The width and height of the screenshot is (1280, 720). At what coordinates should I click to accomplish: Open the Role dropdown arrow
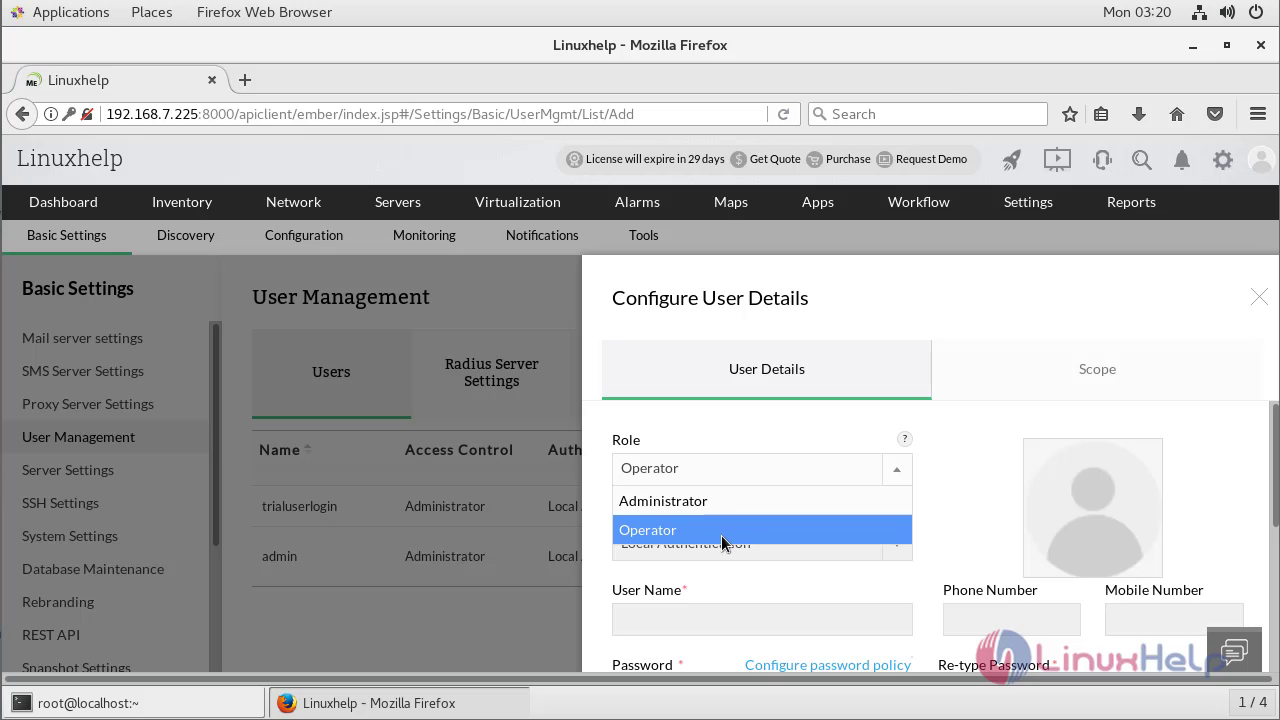(897, 469)
